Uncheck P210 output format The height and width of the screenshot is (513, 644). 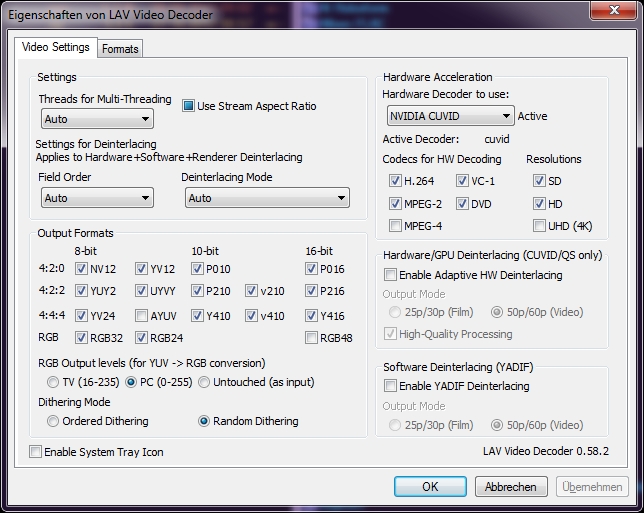click(197, 291)
